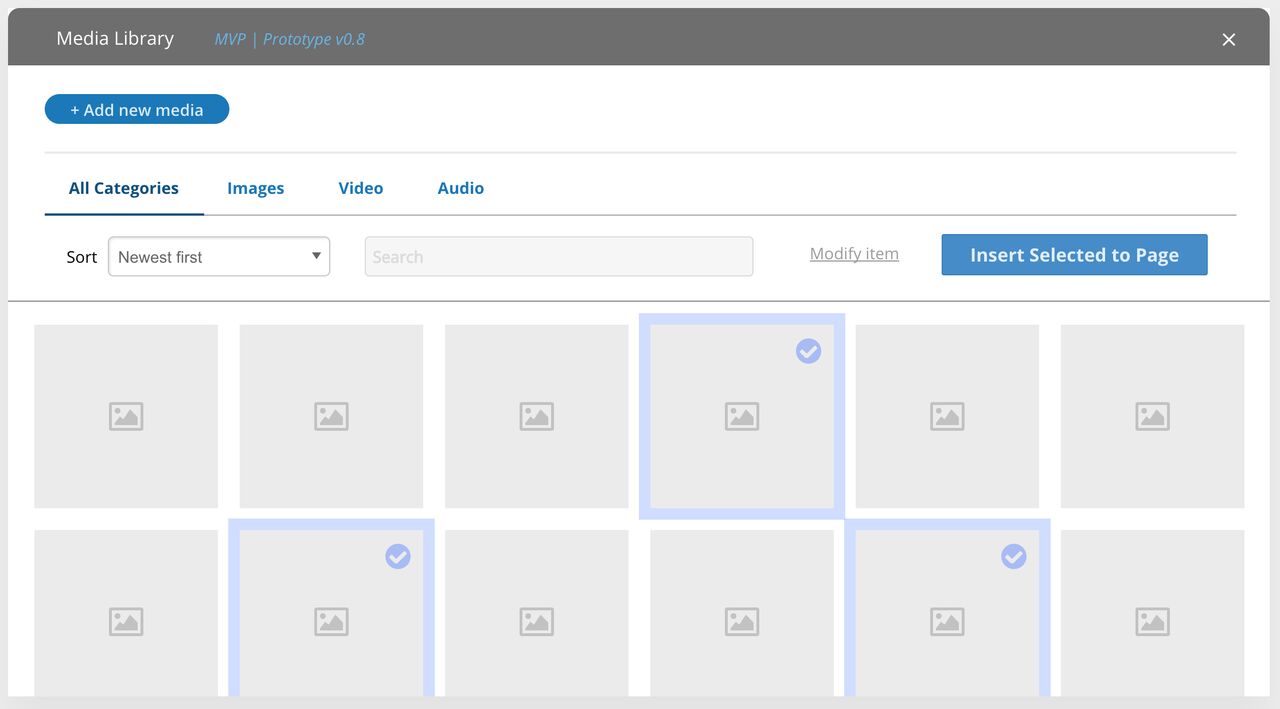This screenshot has height=709, width=1280.
Task: Click the placeholder icon on the fifth top-row thumbnail
Action: pyautogui.click(x=947, y=416)
